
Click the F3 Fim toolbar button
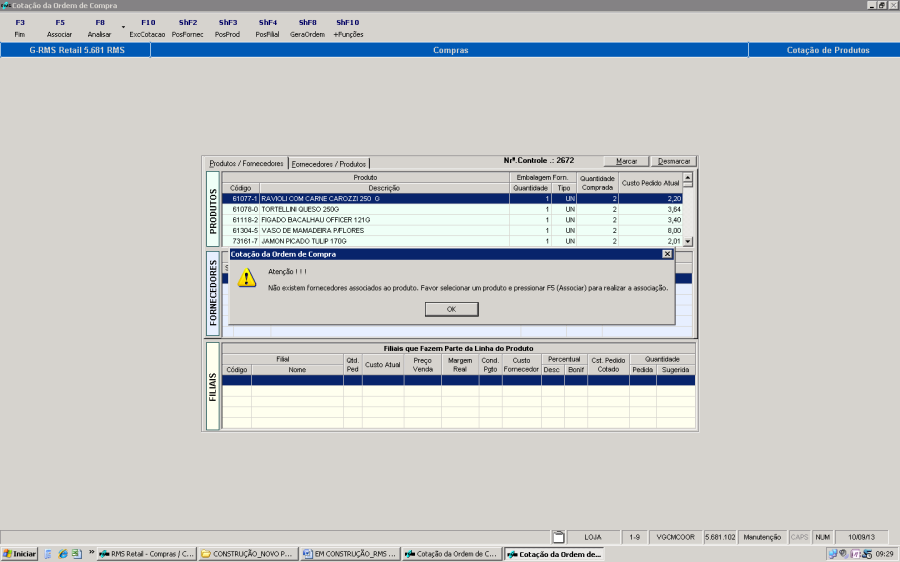20,28
